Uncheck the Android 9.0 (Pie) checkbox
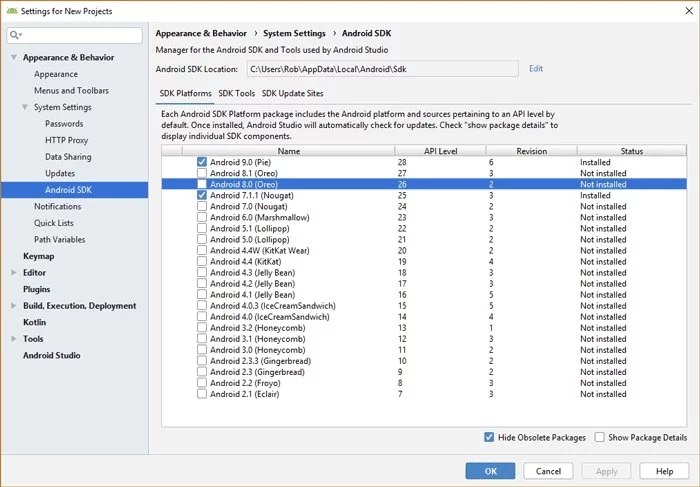The height and width of the screenshot is (487, 700). 203,162
